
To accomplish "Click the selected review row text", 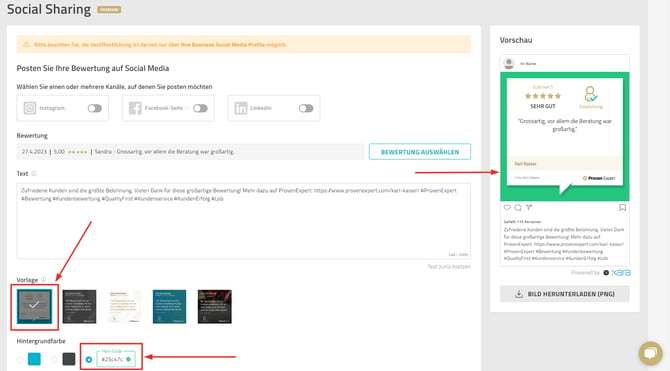I will 128,152.
